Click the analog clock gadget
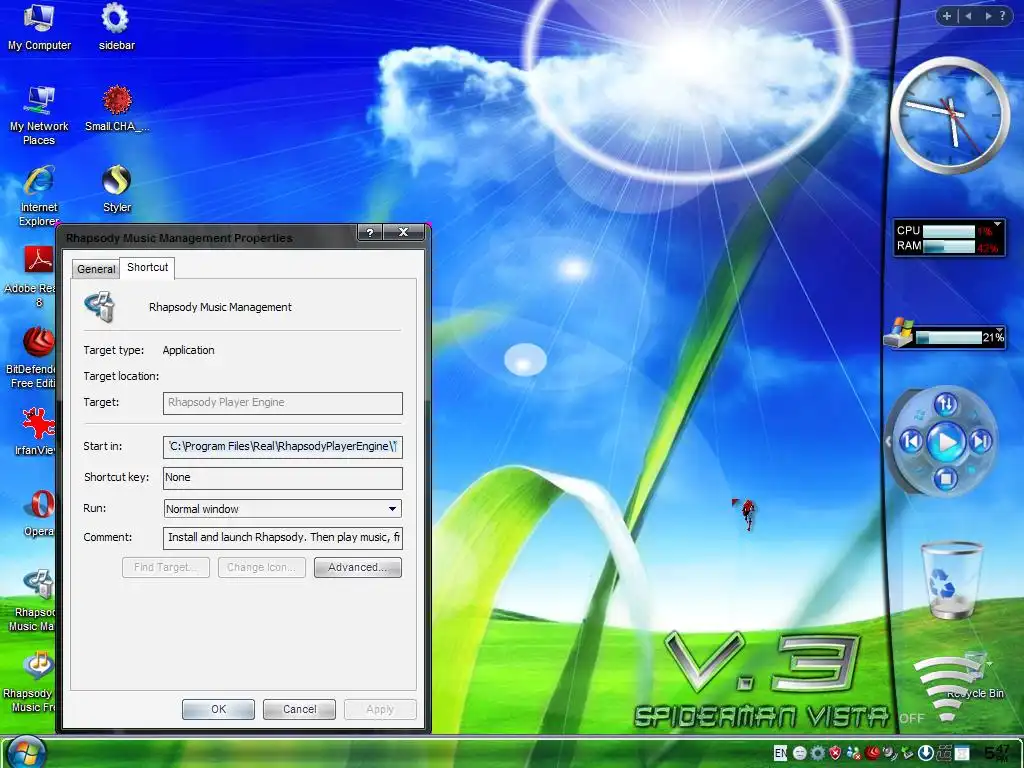Viewport: 1024px width, 768px height. click(950, 116)
